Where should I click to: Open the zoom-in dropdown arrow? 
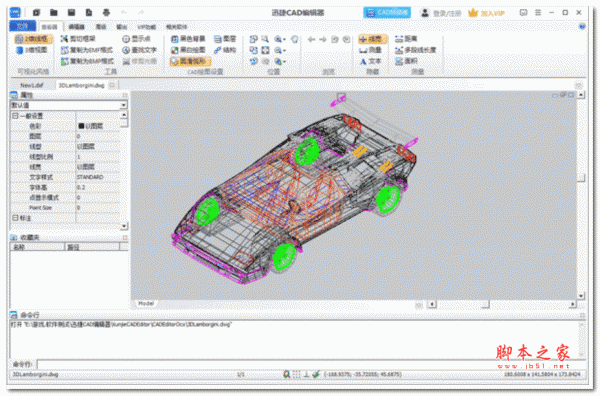point(284,39)
